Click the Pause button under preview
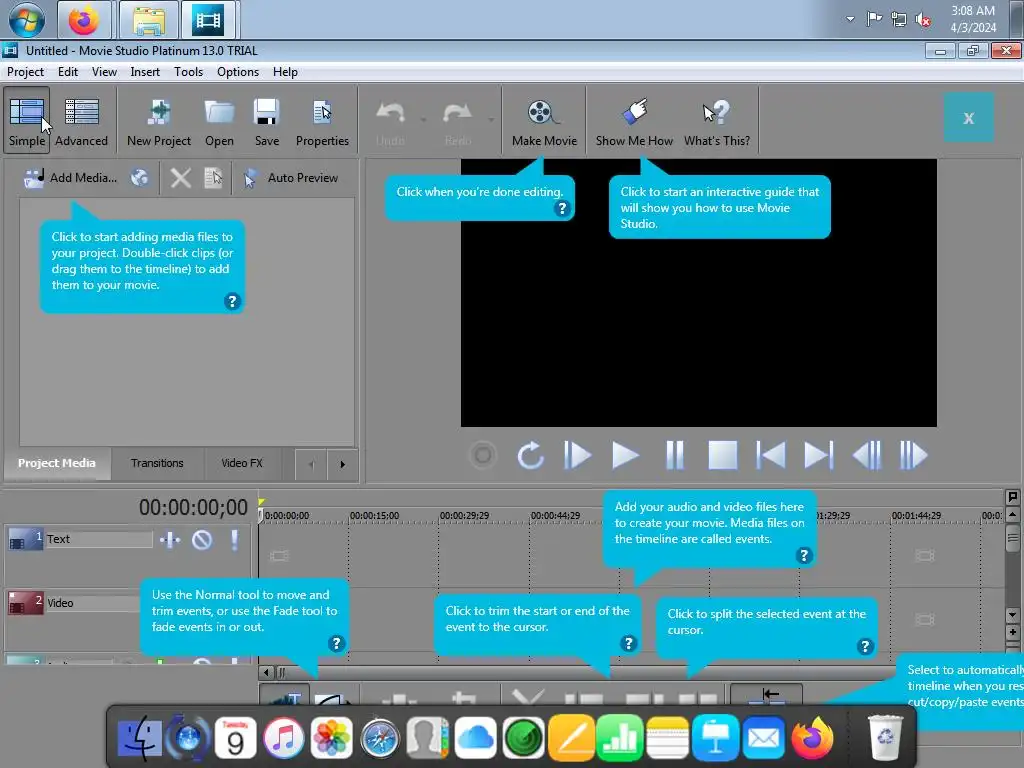This screenshot has width=1024, height=768. point(675,455)
